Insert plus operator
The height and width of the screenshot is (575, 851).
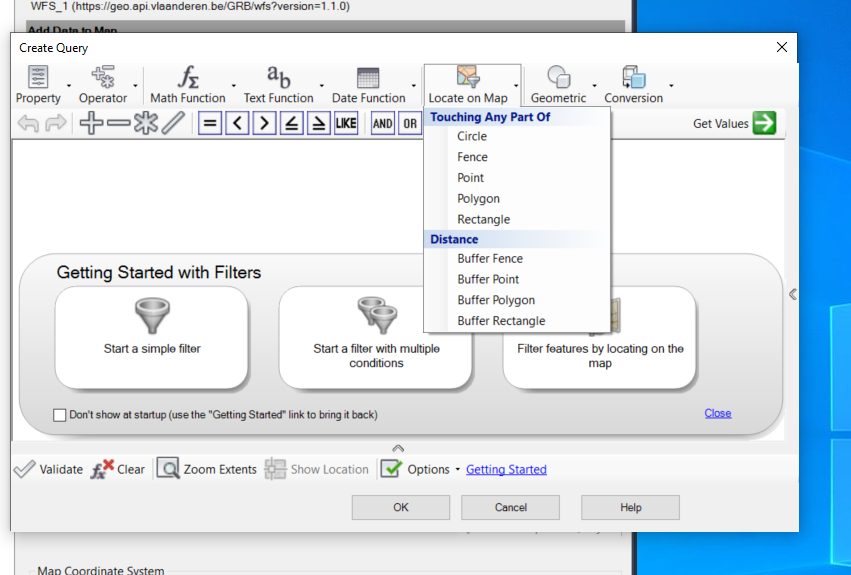click(x=91, y=123)
